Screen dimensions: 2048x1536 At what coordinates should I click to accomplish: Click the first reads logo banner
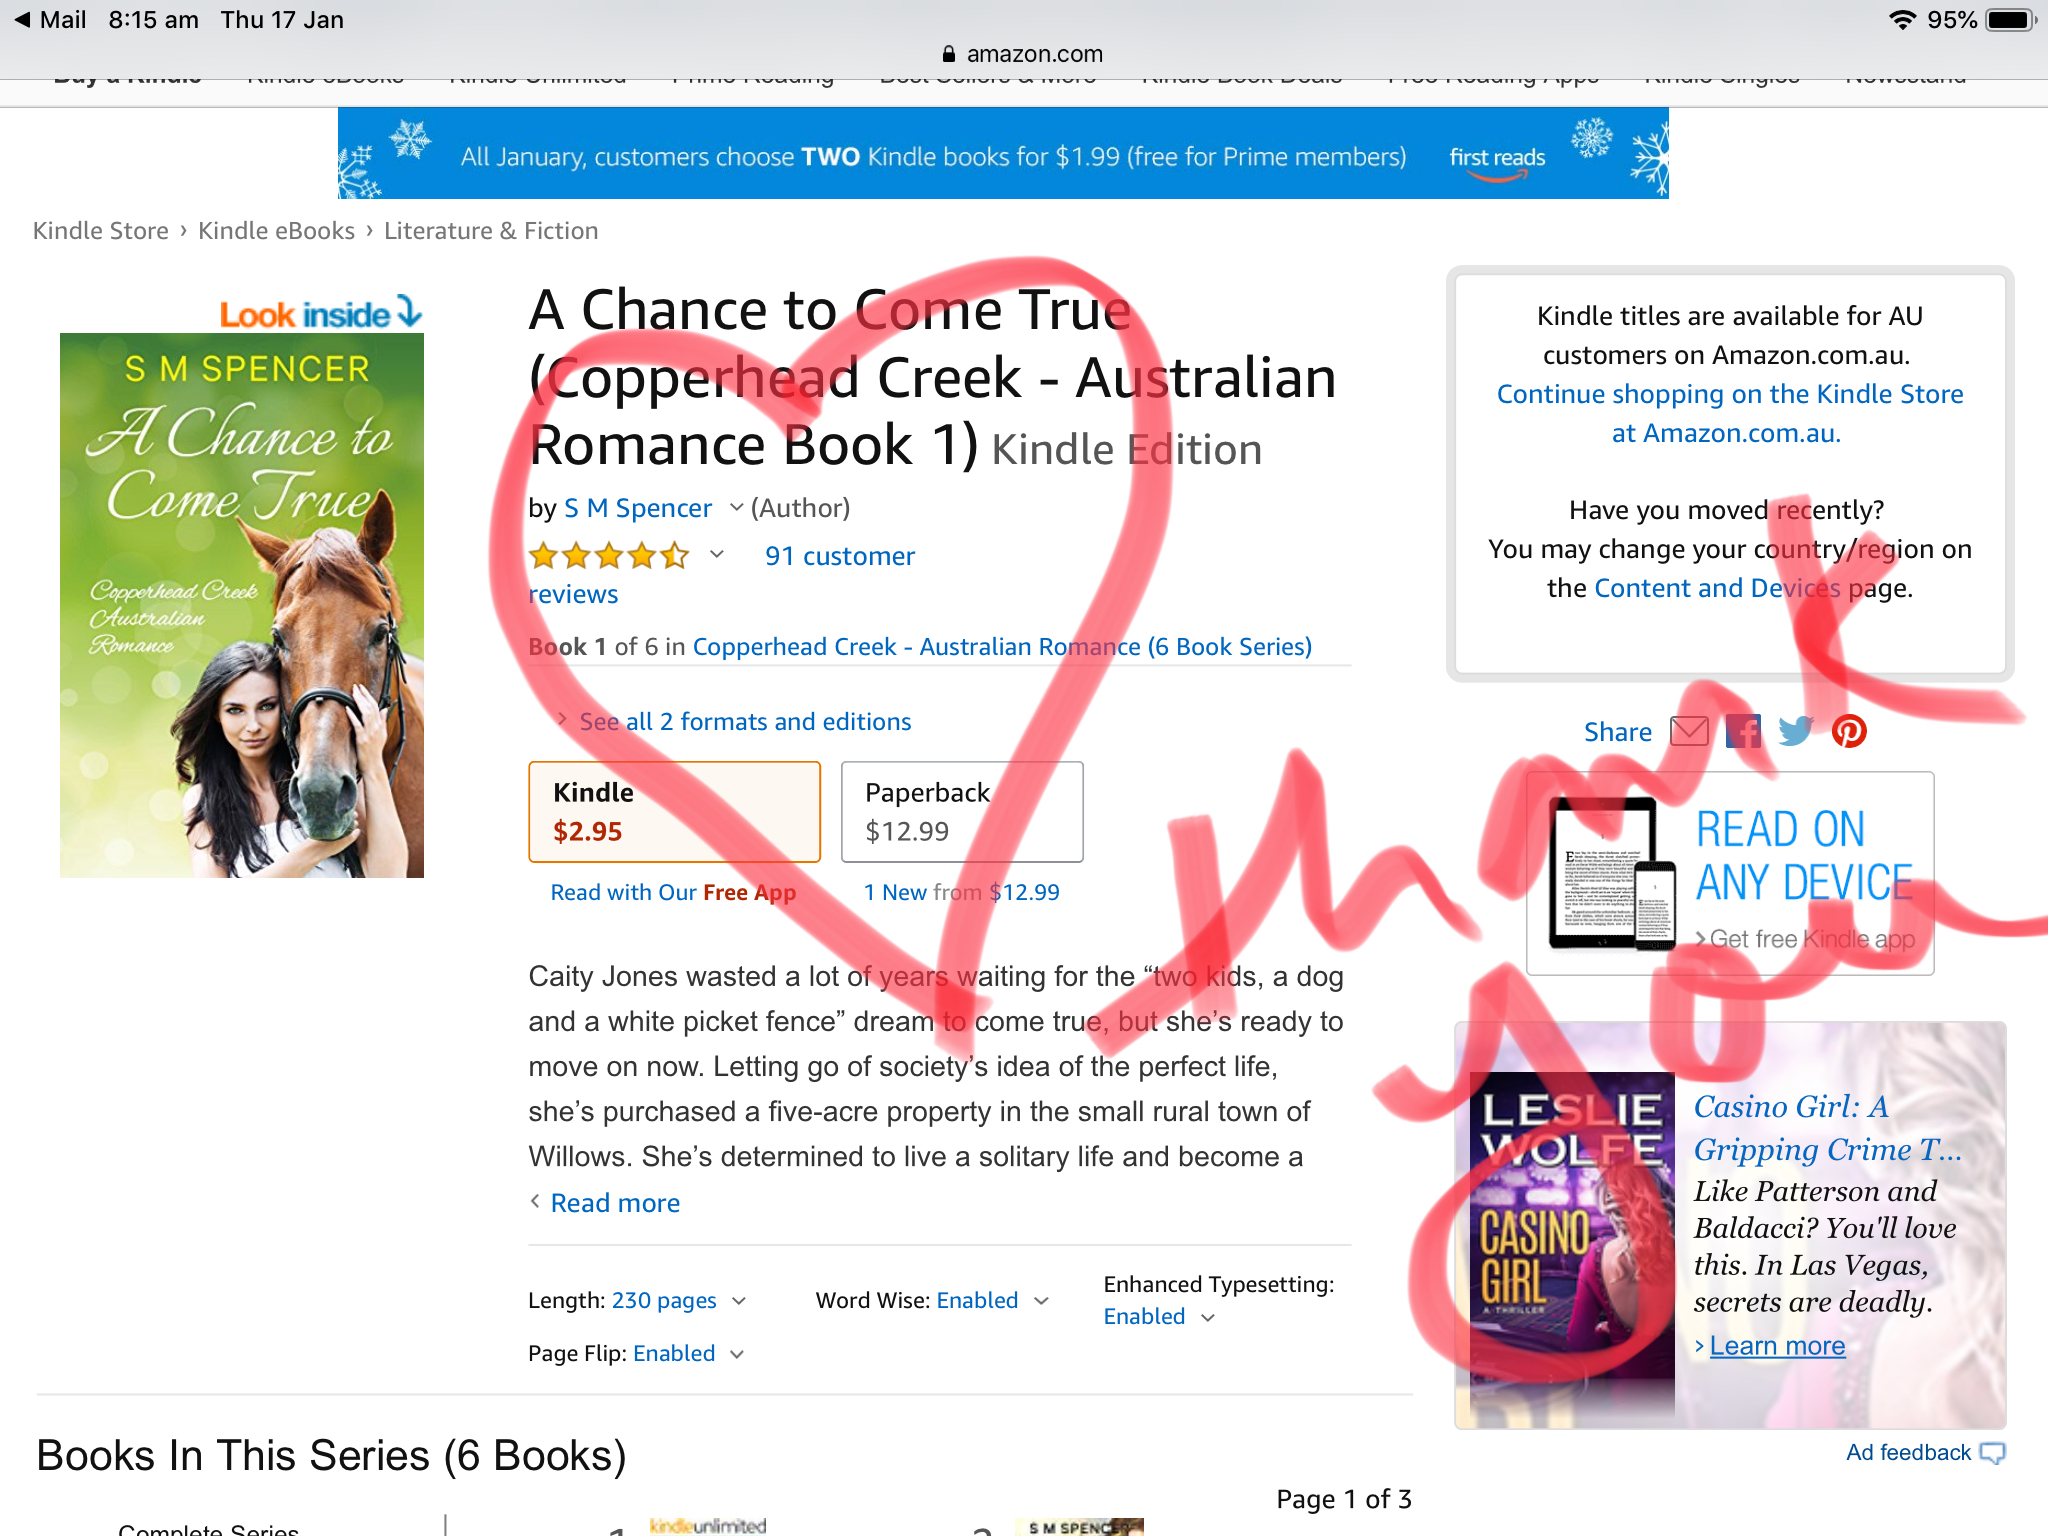tap(1497, 158)
